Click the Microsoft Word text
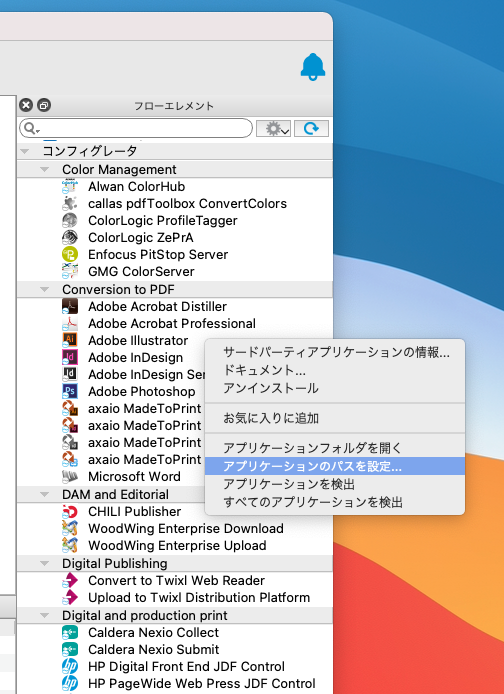504x694 pixels. click(134, 477)
